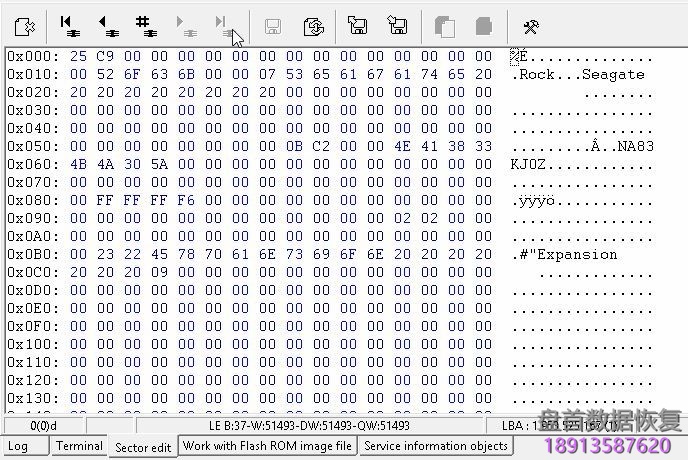The image size is (688, 460).
Task: Click the last sector icon
Action: [224, 27]
